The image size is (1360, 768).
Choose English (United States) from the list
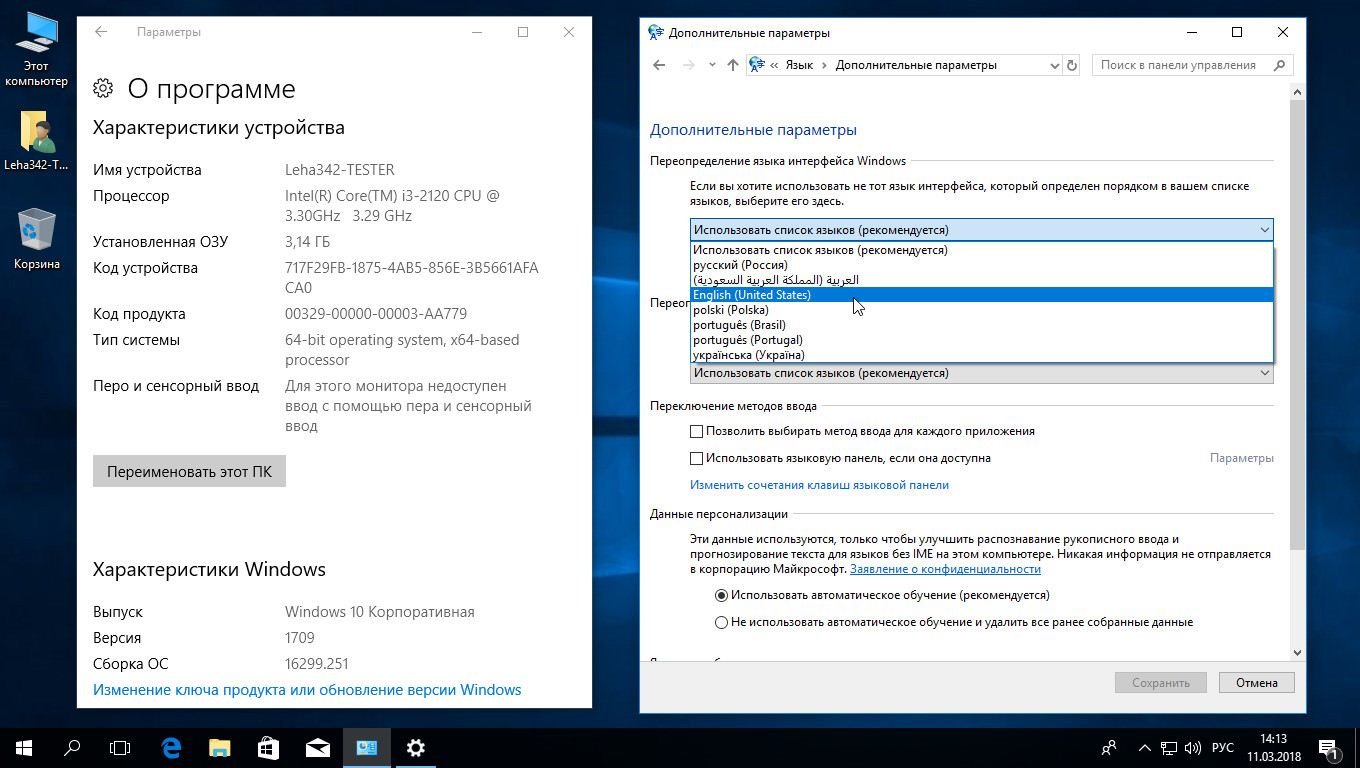coord(752,295)
